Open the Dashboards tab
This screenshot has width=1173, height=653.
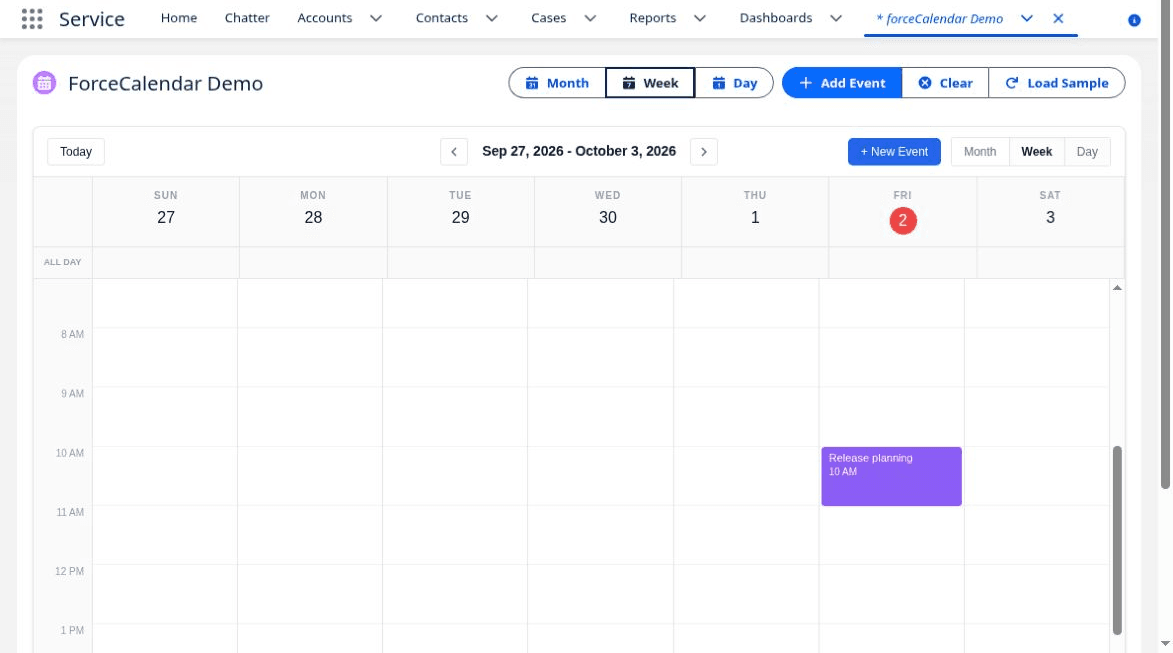coord(776,18)
